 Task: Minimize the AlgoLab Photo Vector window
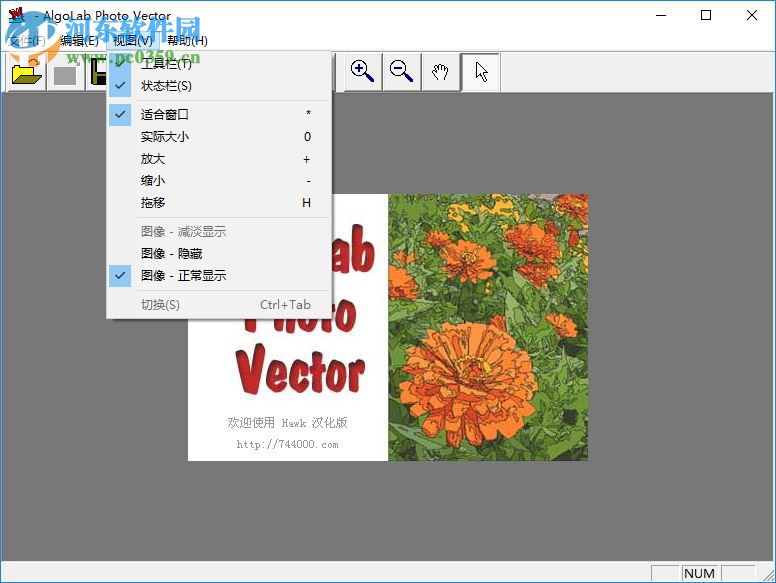pyautogui.click(x=661, y=15)
